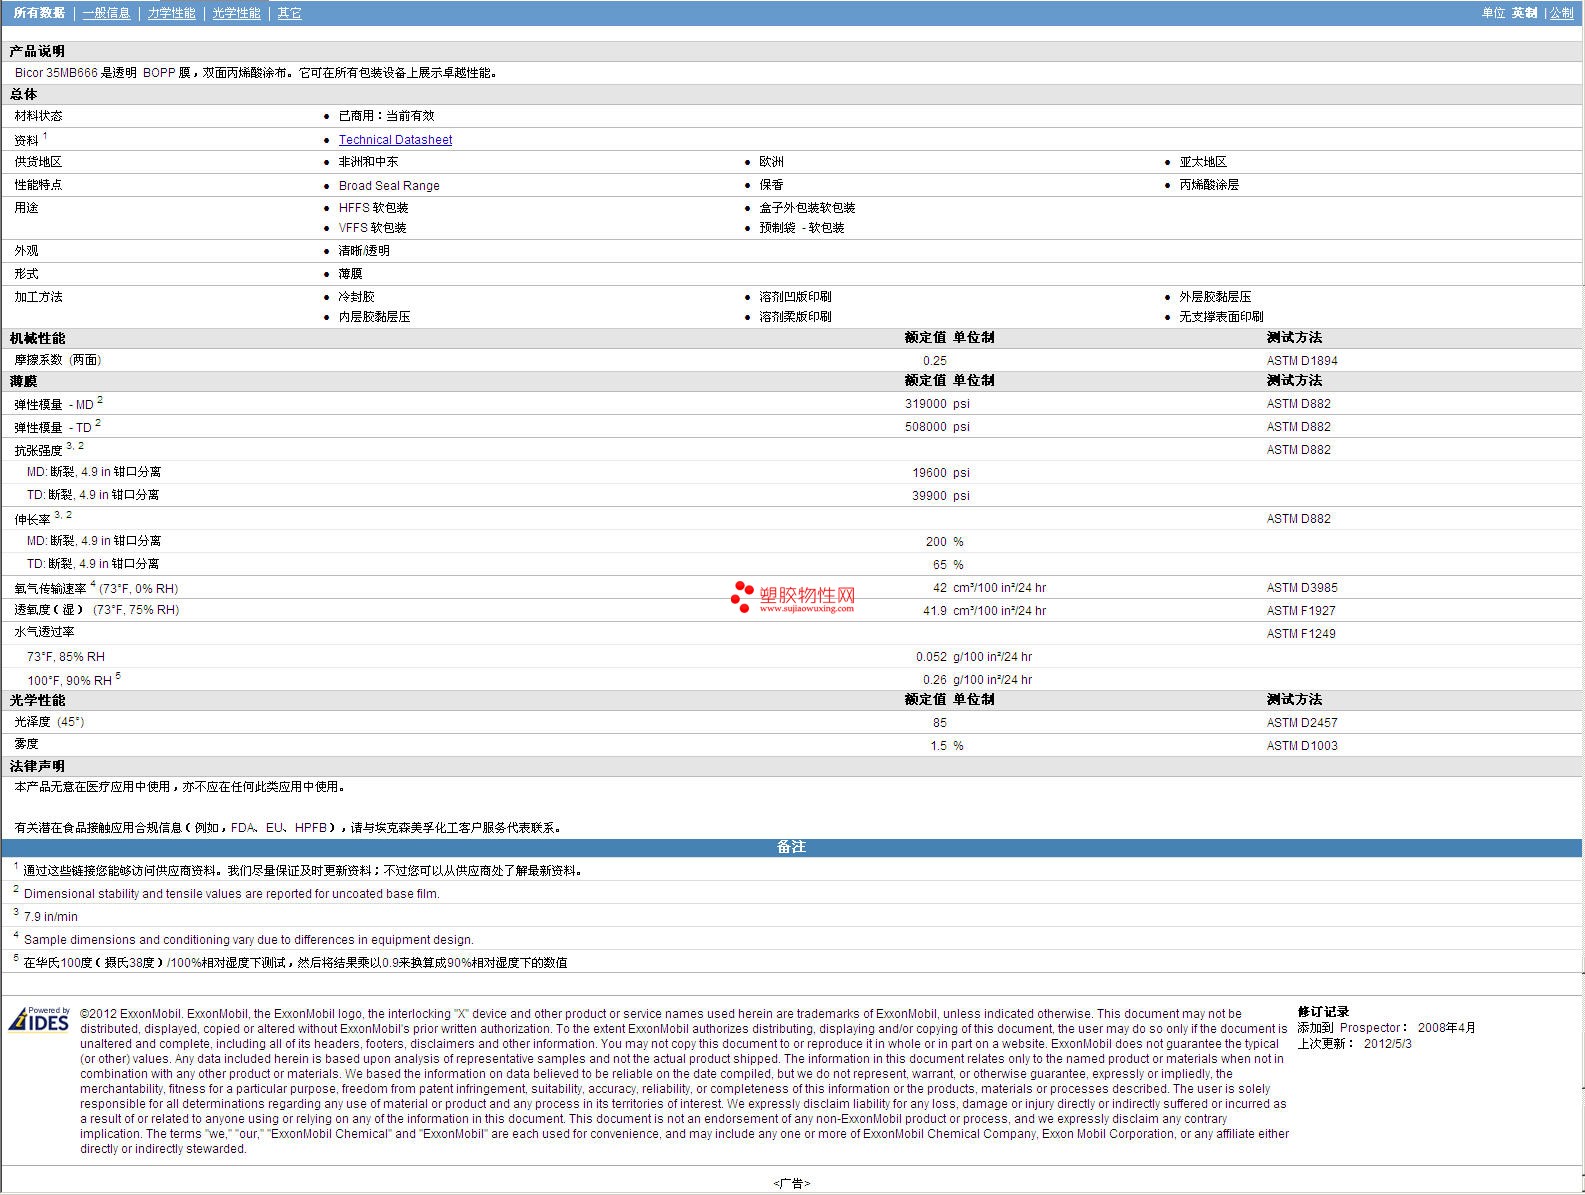Screen dimensions: 1585x1195
Task: Click the 65 % TD elongation value
Action: (948, 565)
